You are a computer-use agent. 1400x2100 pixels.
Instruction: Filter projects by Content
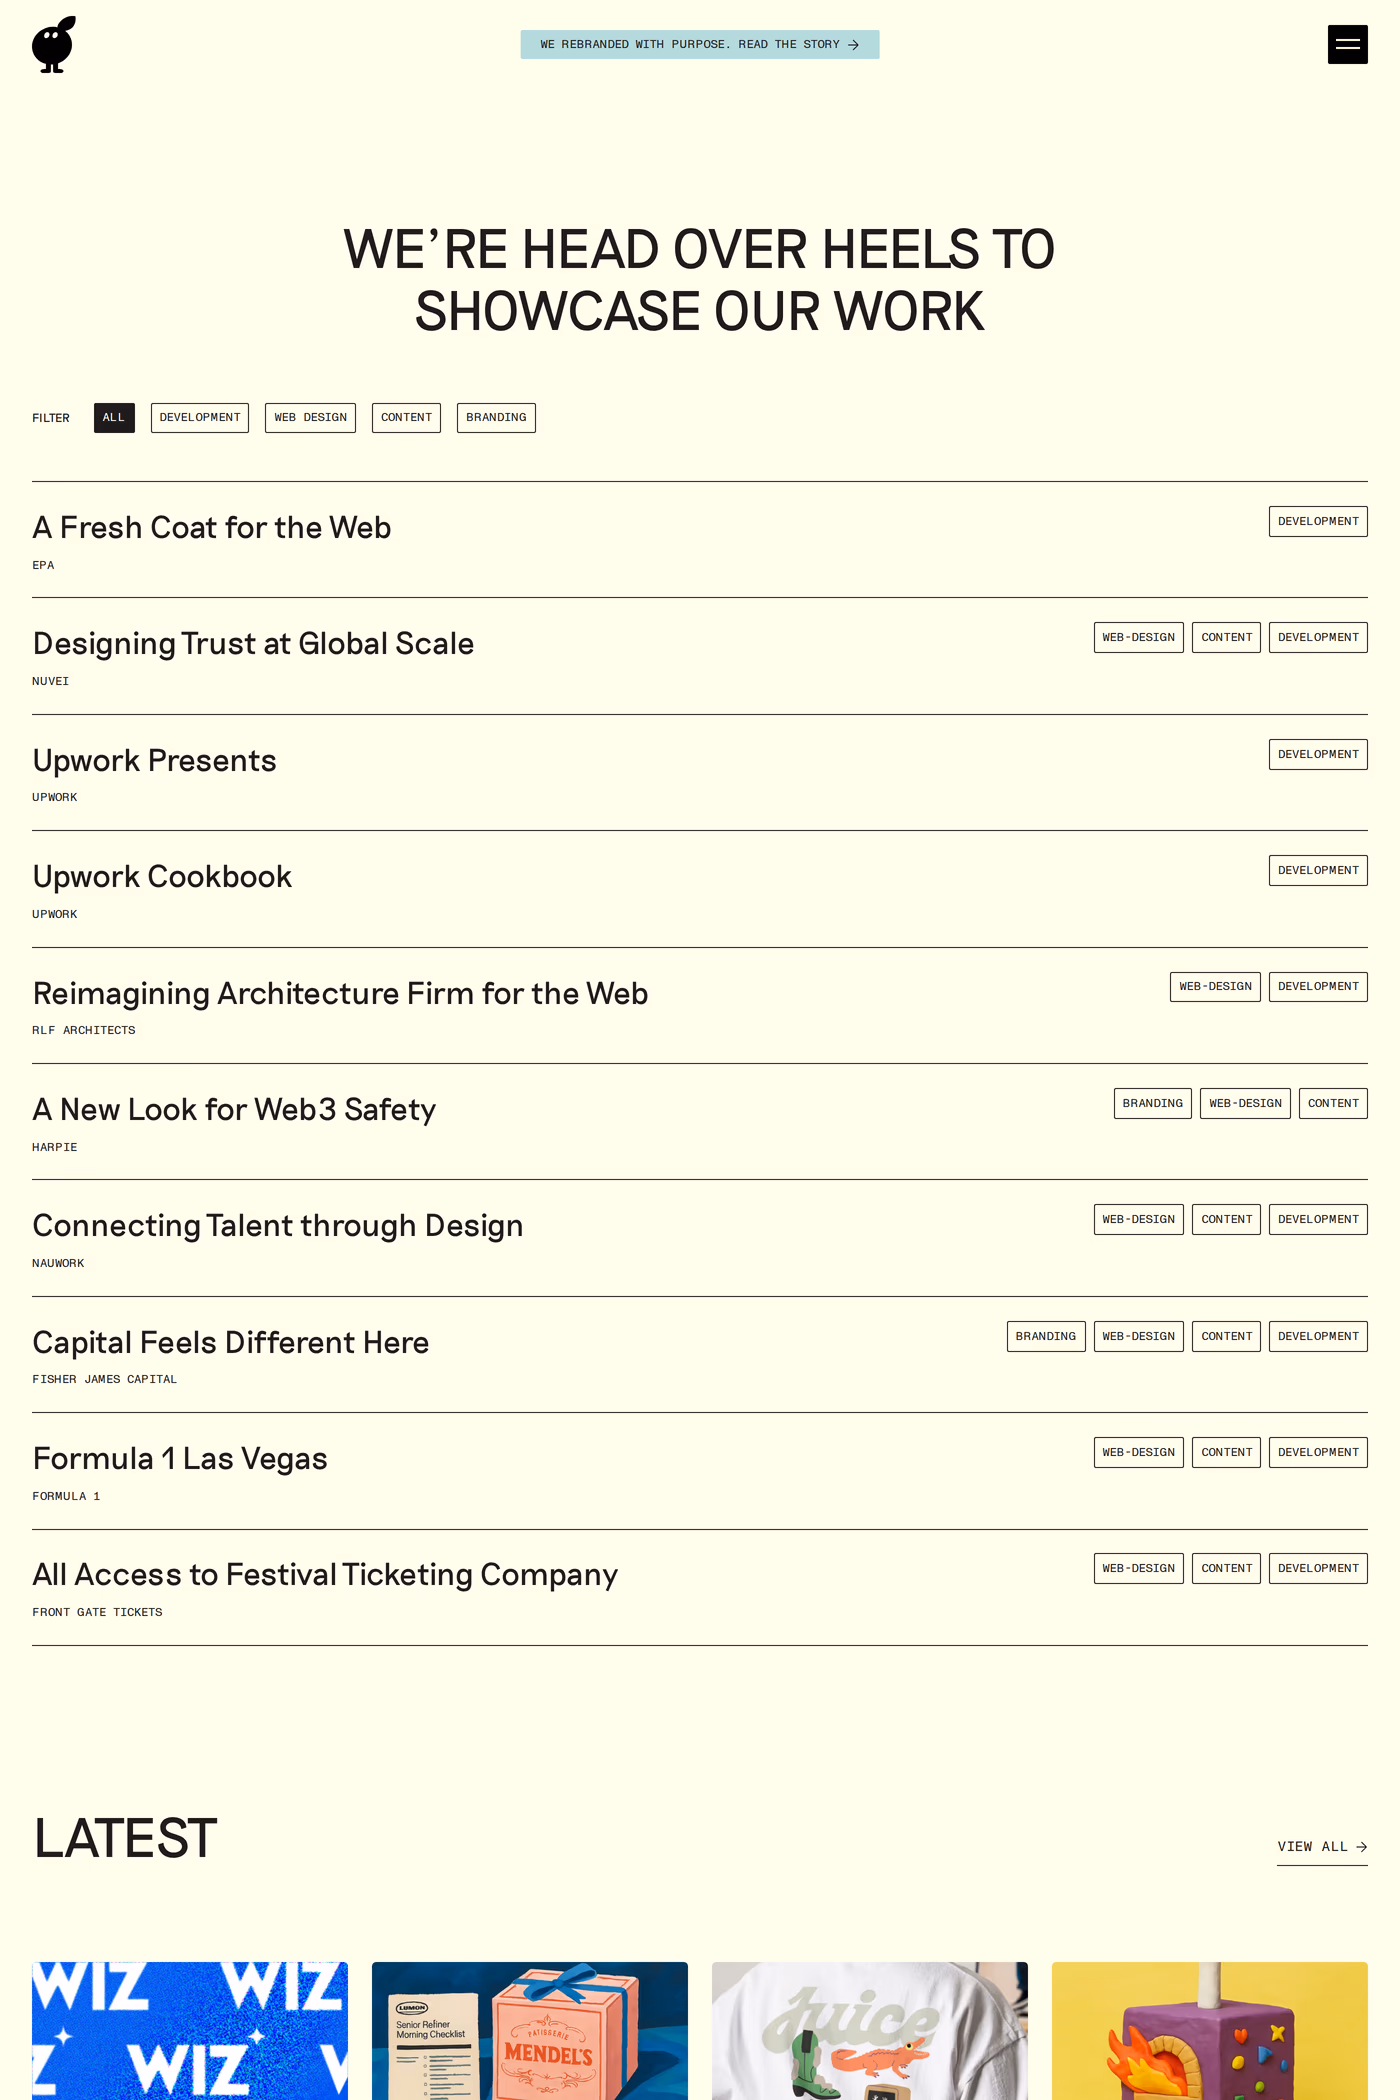pyautogui.click(x=406, y=418)
